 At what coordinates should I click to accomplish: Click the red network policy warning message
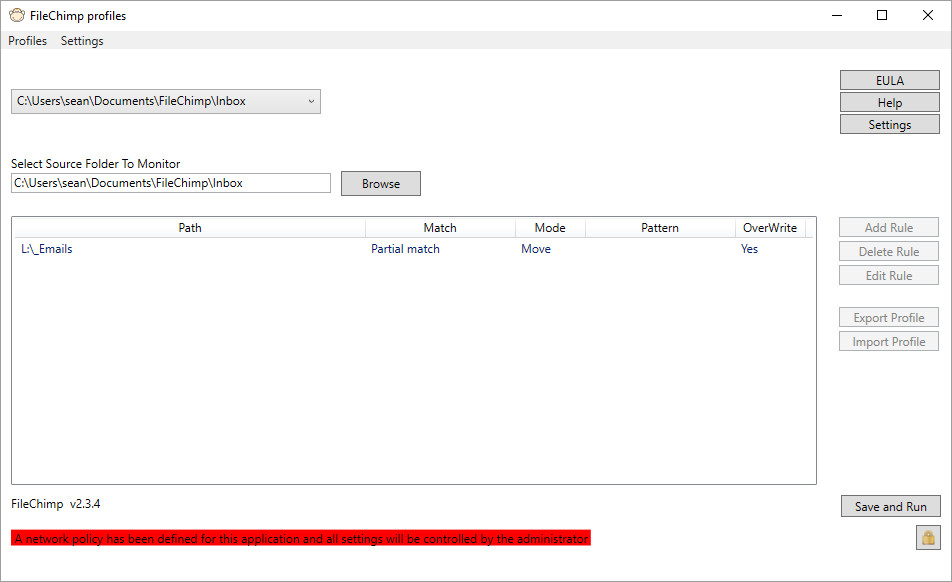(x=301, y=538)
